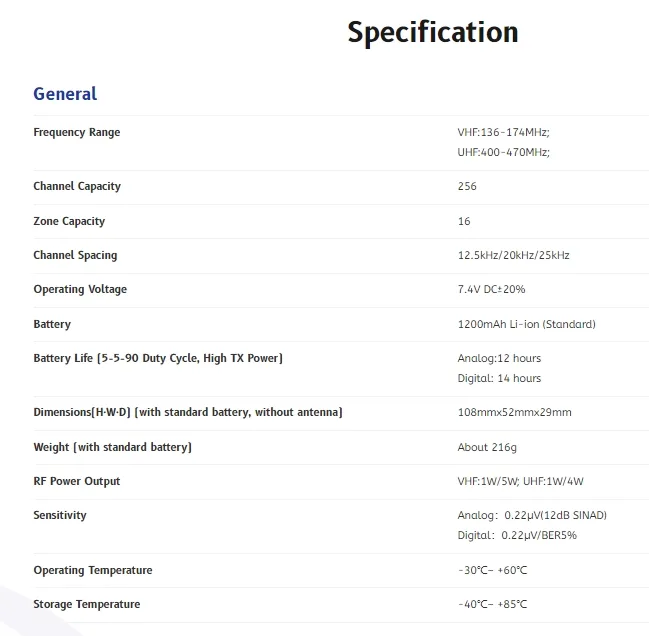Click the Channel Capacity value 256
649x636 pixels.
pyautogui.click(x=467, y=186)
